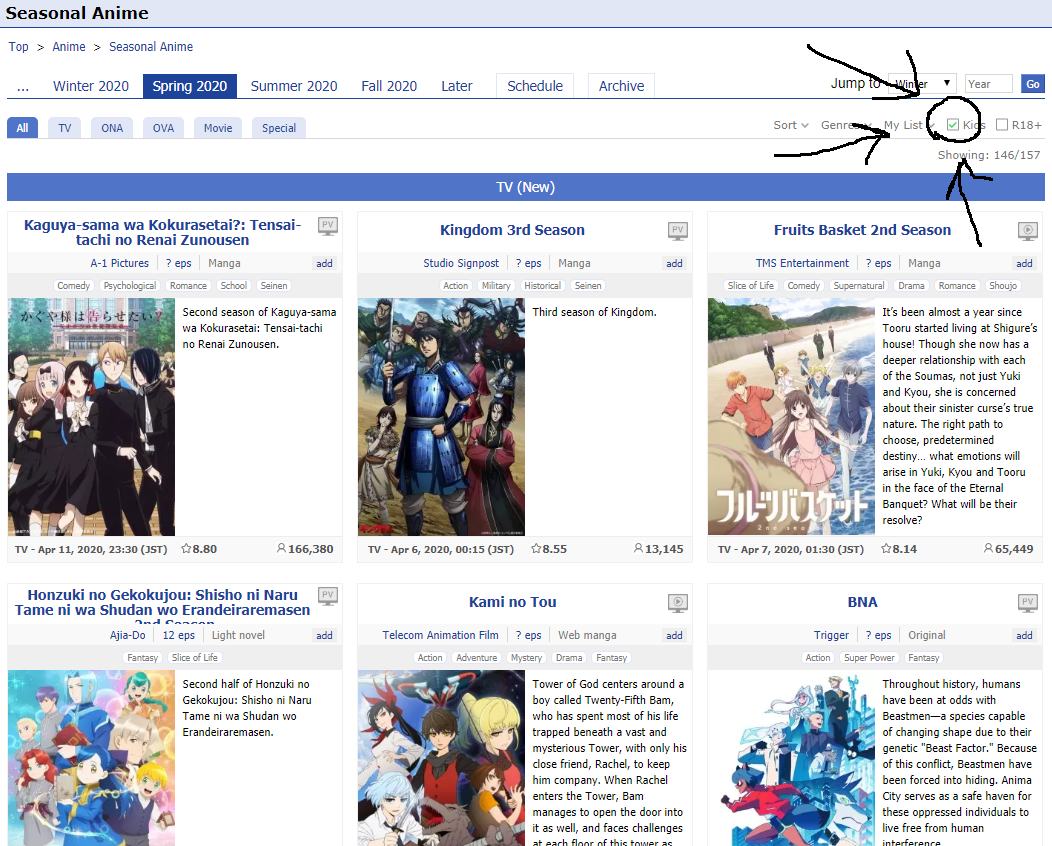Select the TV filter pill
The image size is (1052, 846).
pyautogui.click(x=64, y=128)
